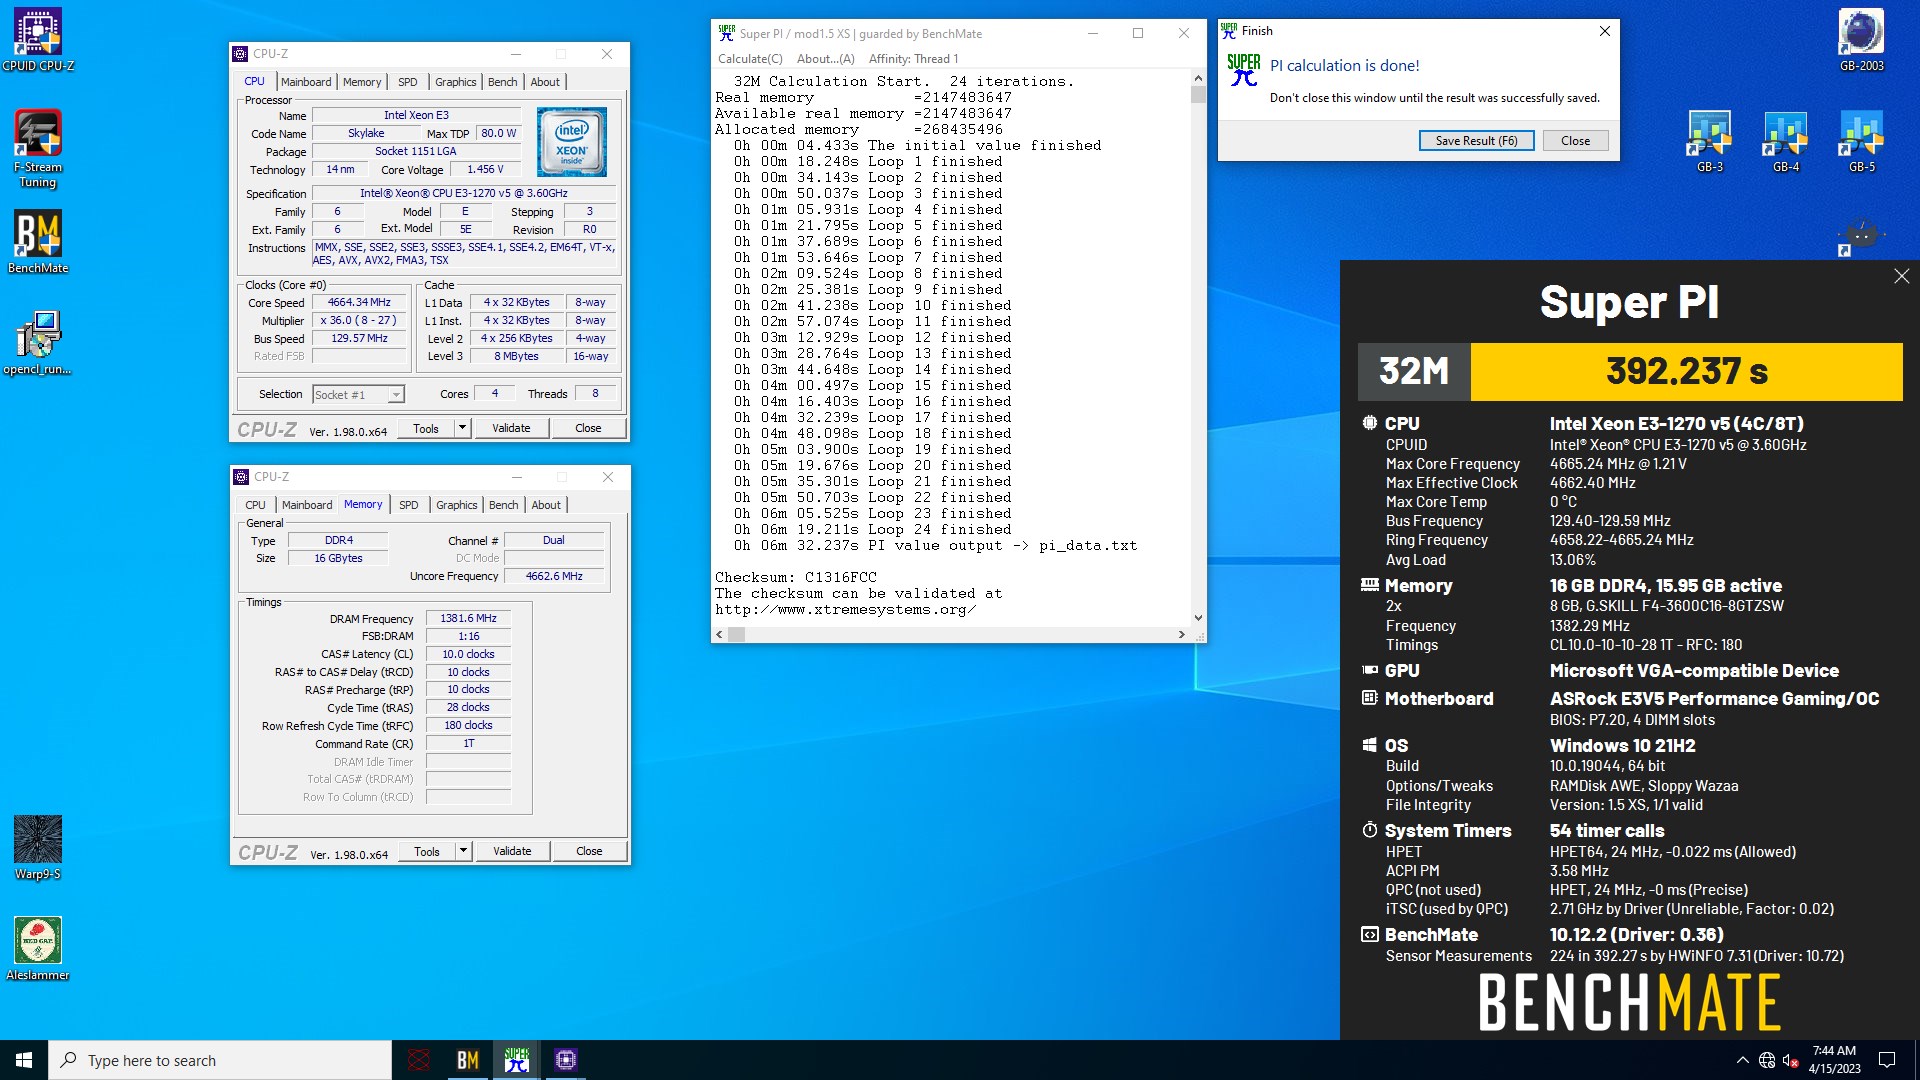Click the 392.237 s result bar
1920x1080 pixels.
pos(1686,372)
